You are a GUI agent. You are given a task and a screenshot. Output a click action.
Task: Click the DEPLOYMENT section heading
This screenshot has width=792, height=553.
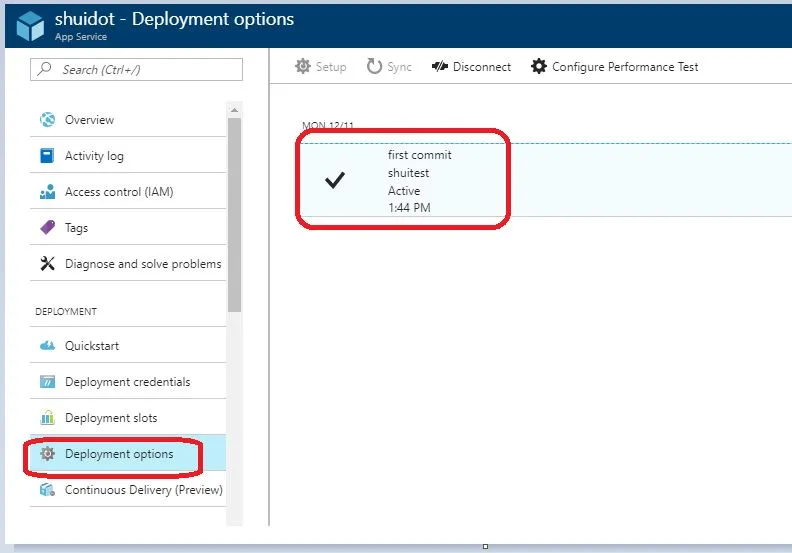[x=66, y=312]
